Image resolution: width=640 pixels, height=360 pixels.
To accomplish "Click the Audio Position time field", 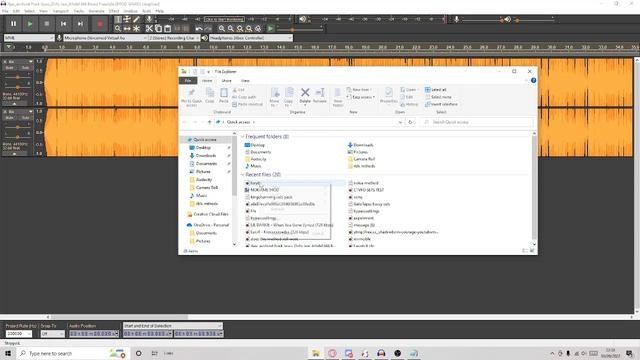I will point(94,334).
